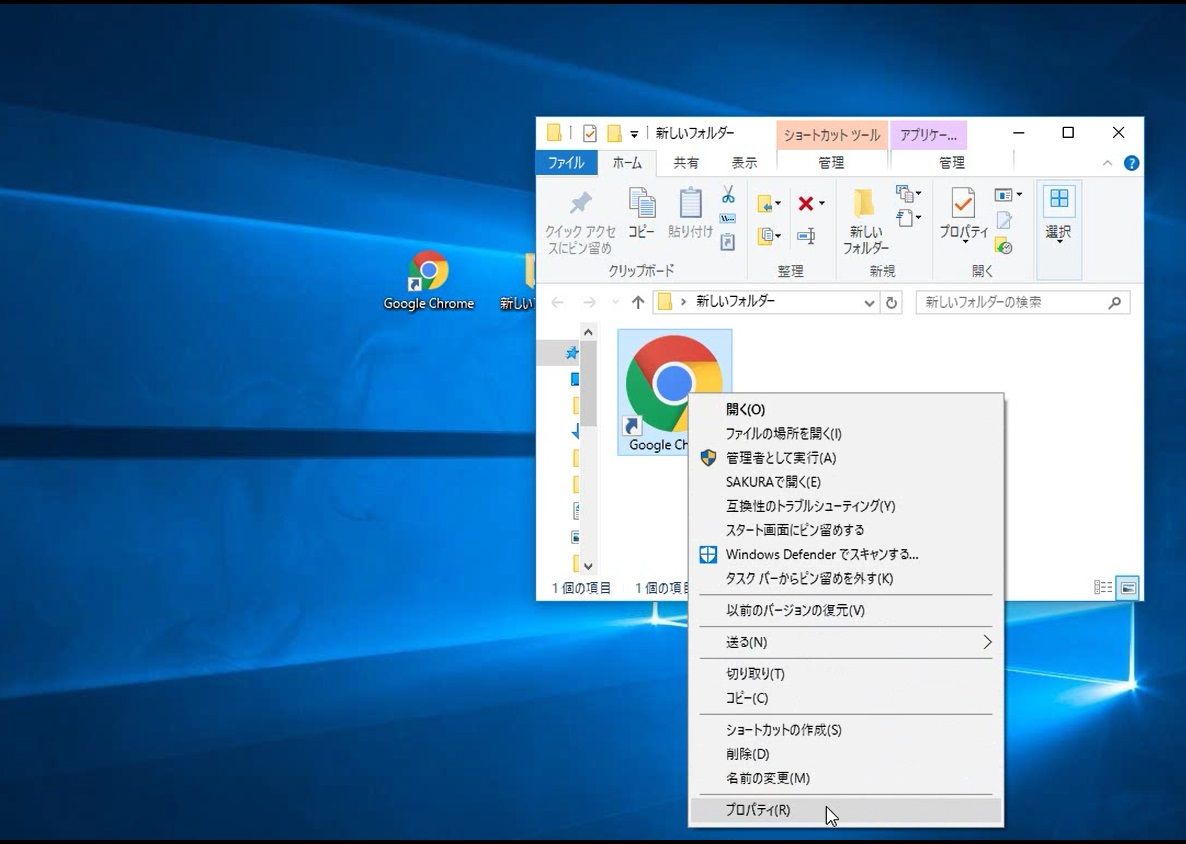Viewport: 1186px width, 844px height.
Task: Choose Delete (削除) in context menu
Action: click(847, 754)
